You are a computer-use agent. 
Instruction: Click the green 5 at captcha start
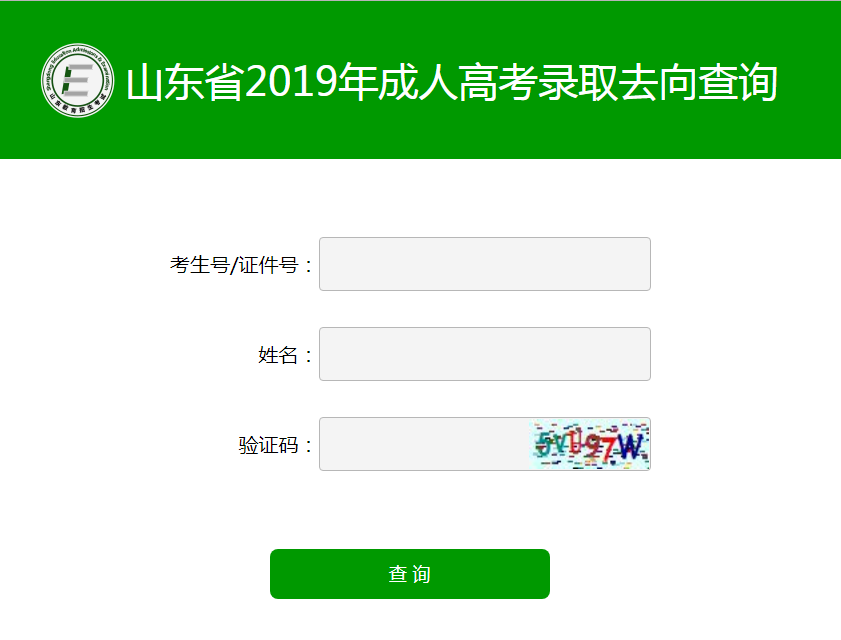(x=542, y=444)
